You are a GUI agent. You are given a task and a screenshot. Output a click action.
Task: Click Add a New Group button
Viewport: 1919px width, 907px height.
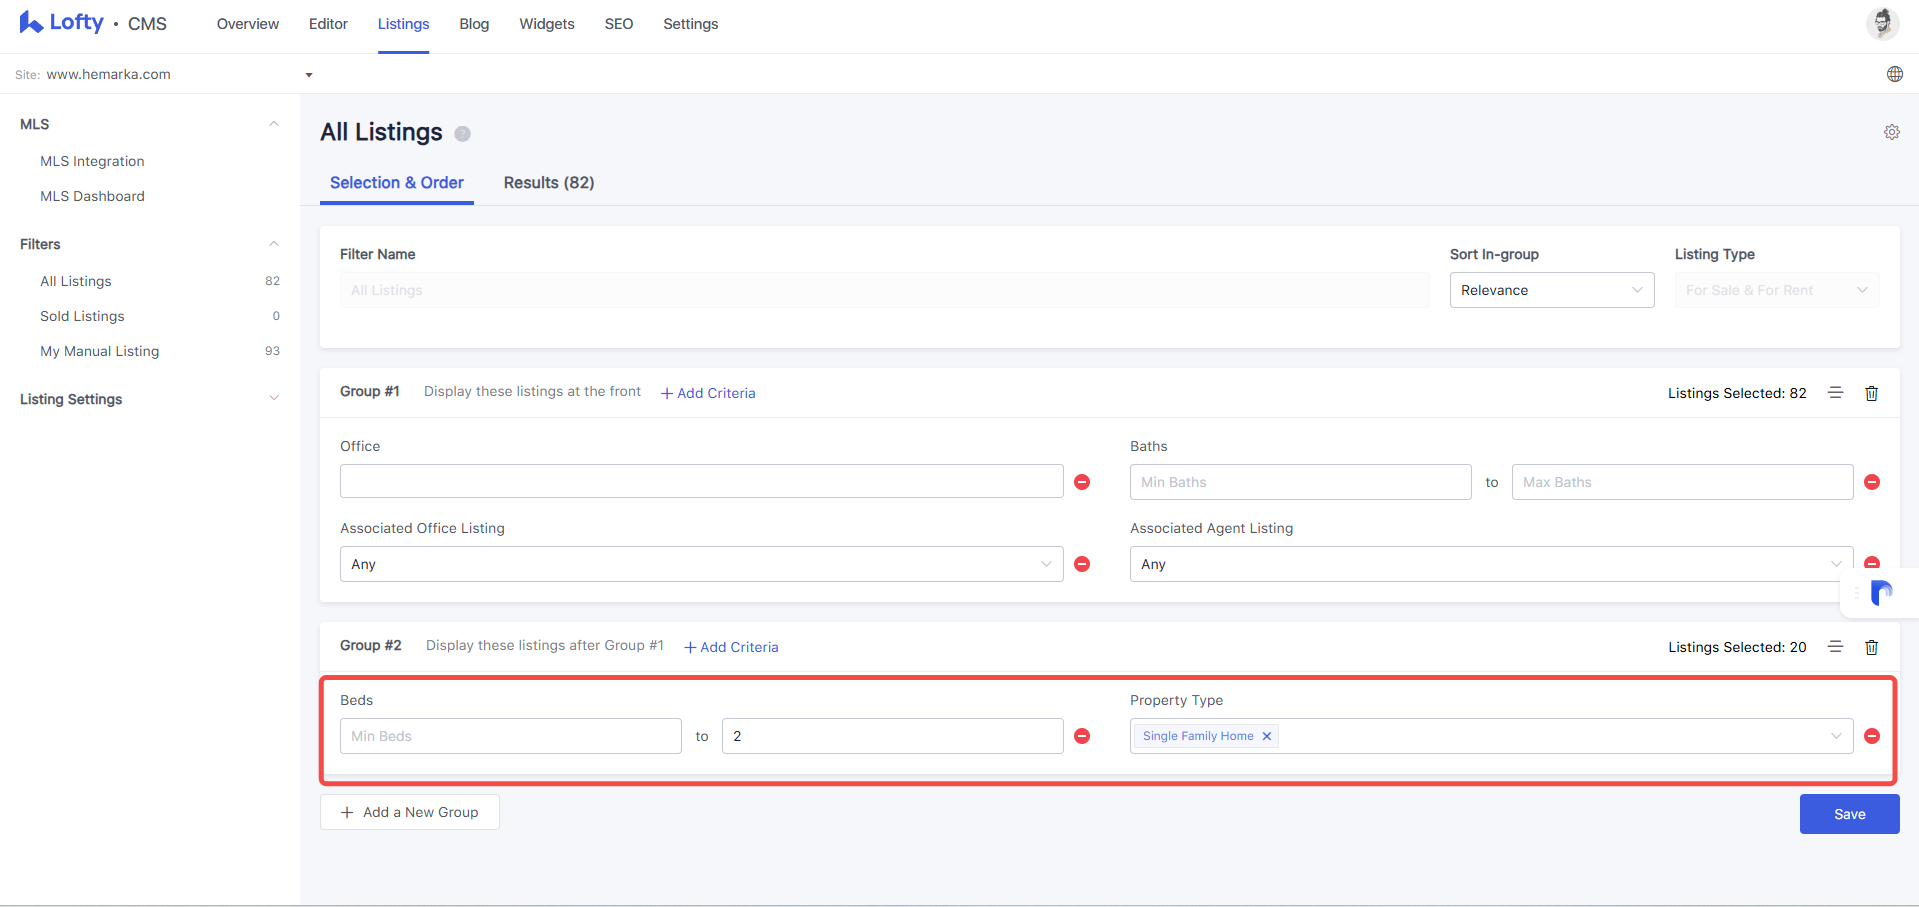[410, 812]
